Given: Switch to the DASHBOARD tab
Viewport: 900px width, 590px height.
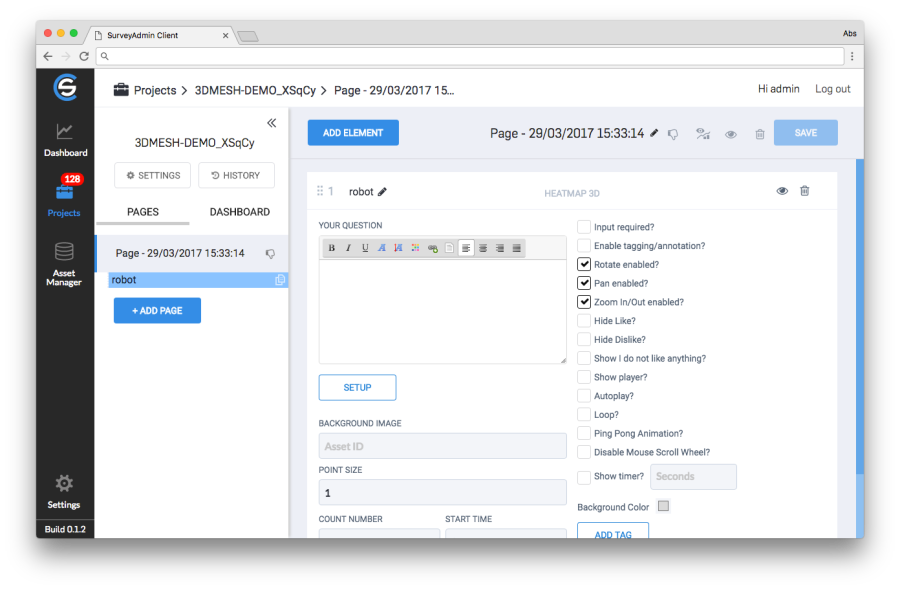Looking at the screenshot, I should 239,212.
